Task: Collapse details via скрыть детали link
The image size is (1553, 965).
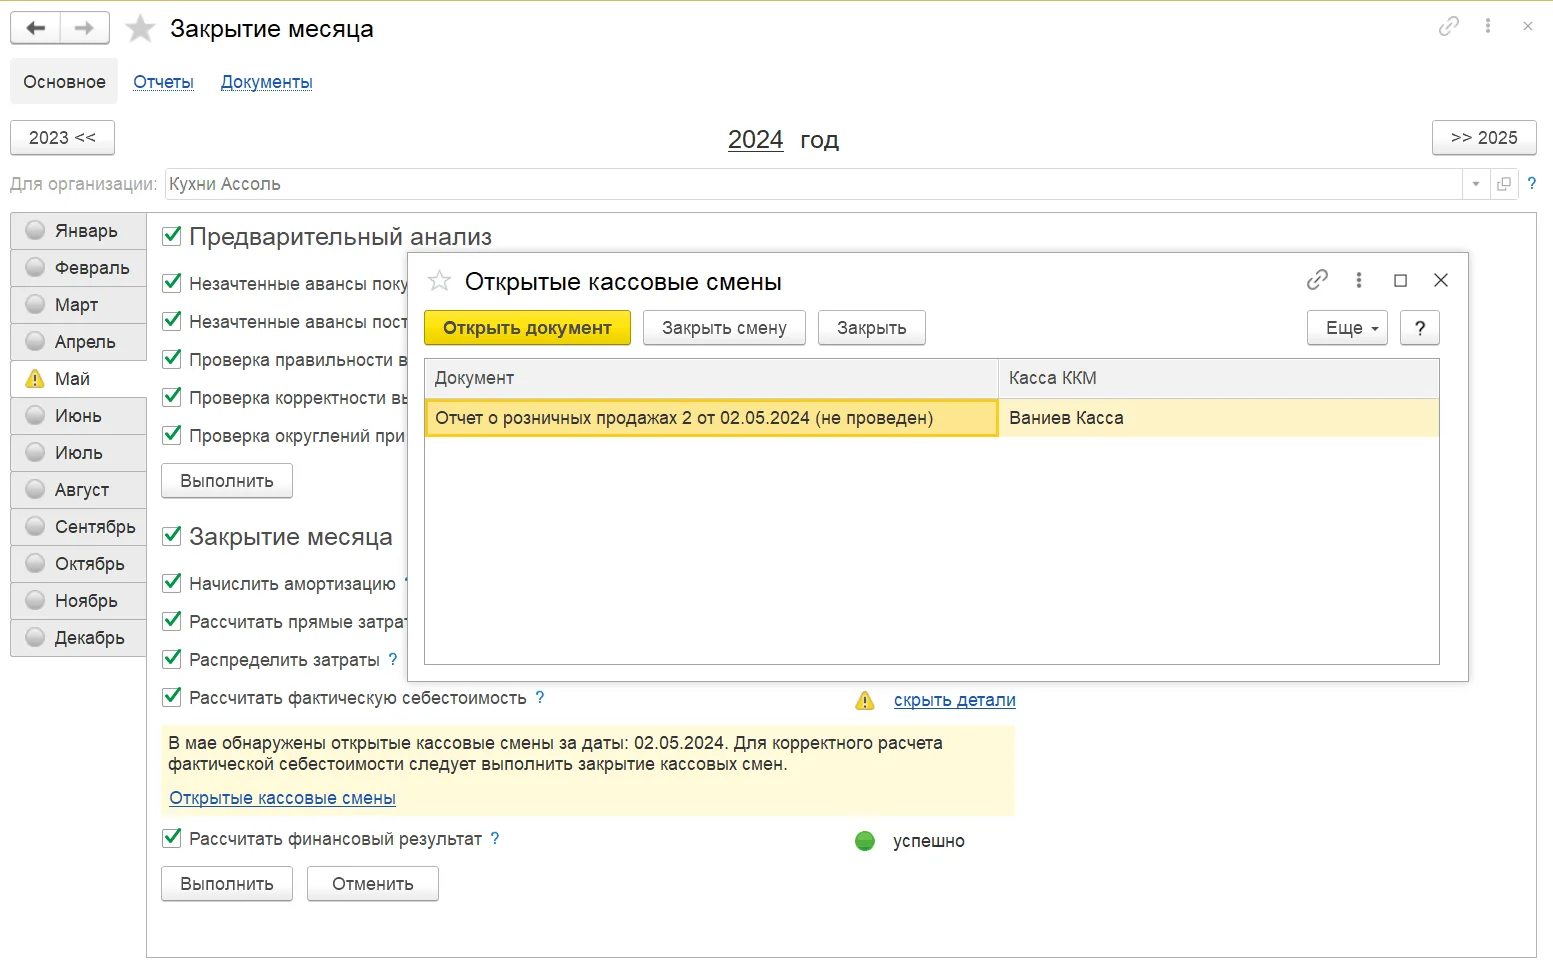Action: (x=954, y=700)
